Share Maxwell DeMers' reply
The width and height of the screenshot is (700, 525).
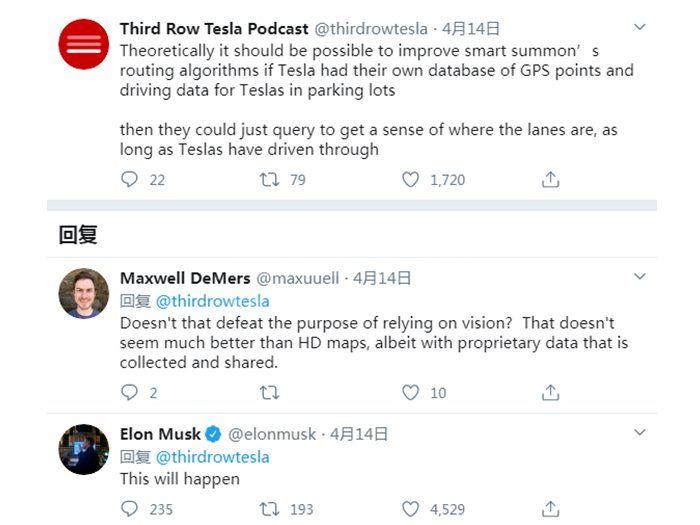click(x=550, y=393)
